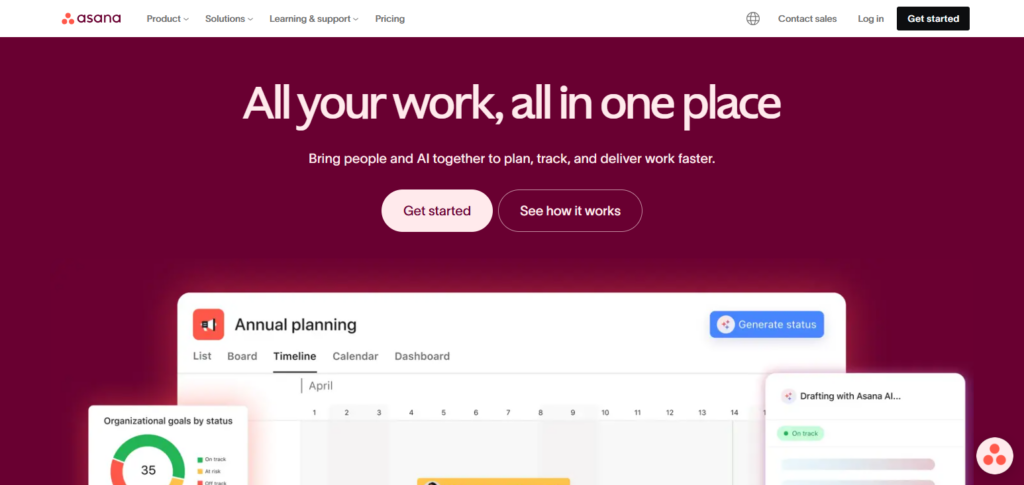Click the Log in link
Image resolution: width=1024 pixels, height=485 pixels.
(870, 19)
